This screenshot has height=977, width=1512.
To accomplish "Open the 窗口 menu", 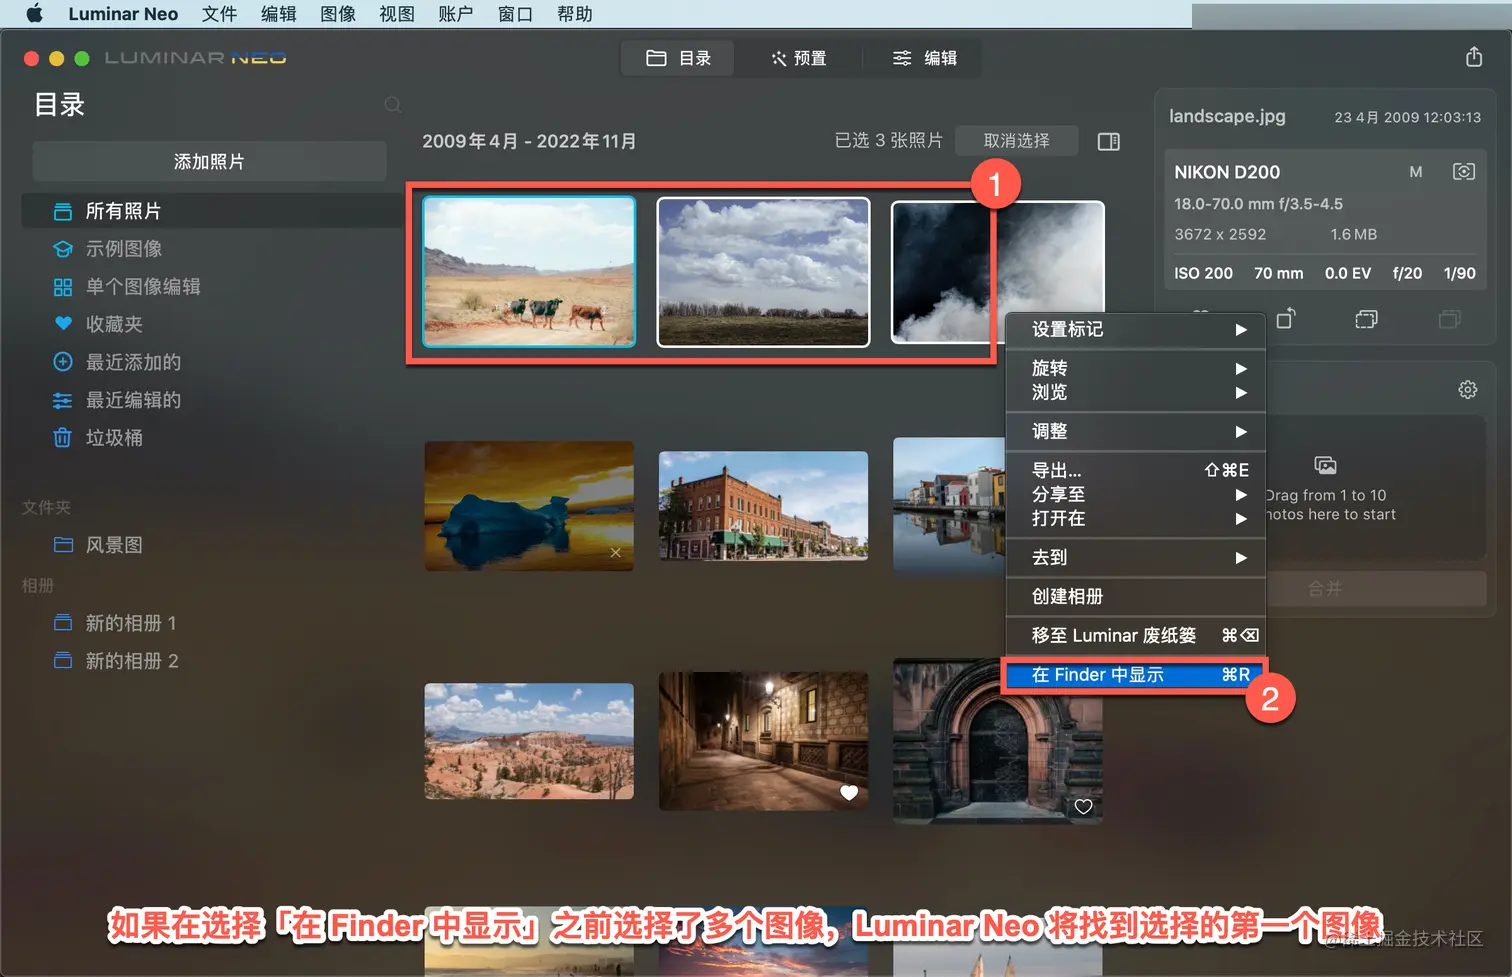I will click(x=515, y=14).
